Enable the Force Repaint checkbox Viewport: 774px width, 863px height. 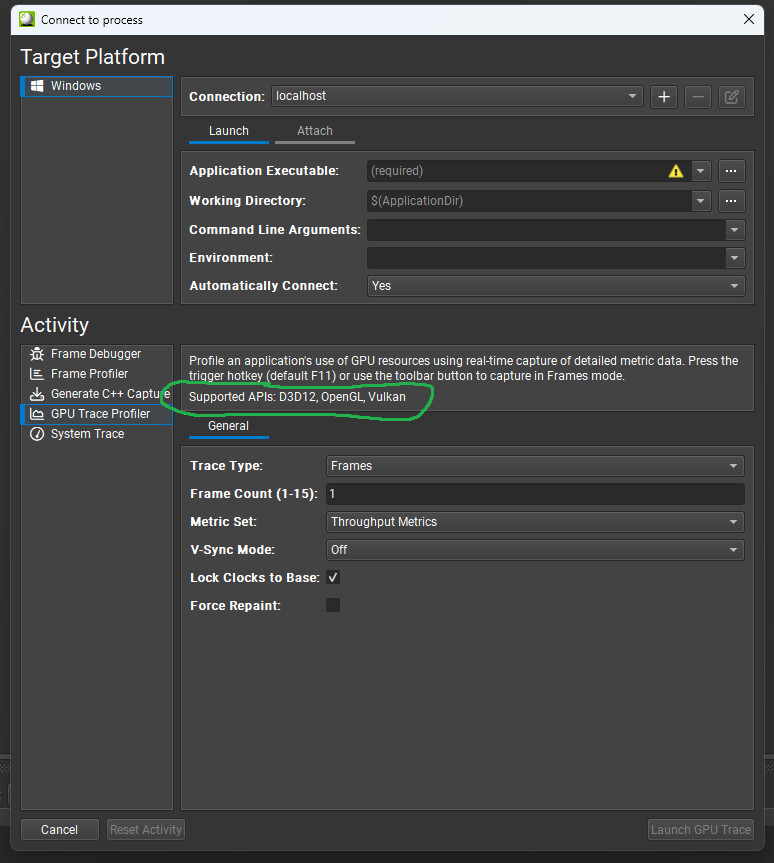333,605
